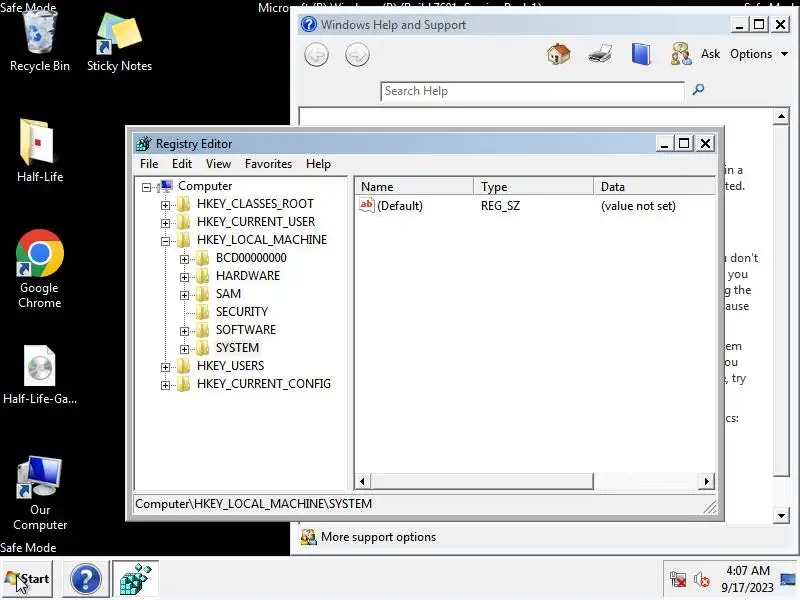The height and width of the screenshot is (600, 800).
Task: Click the (value not set) data cell
Action: [x=638, y=206]
